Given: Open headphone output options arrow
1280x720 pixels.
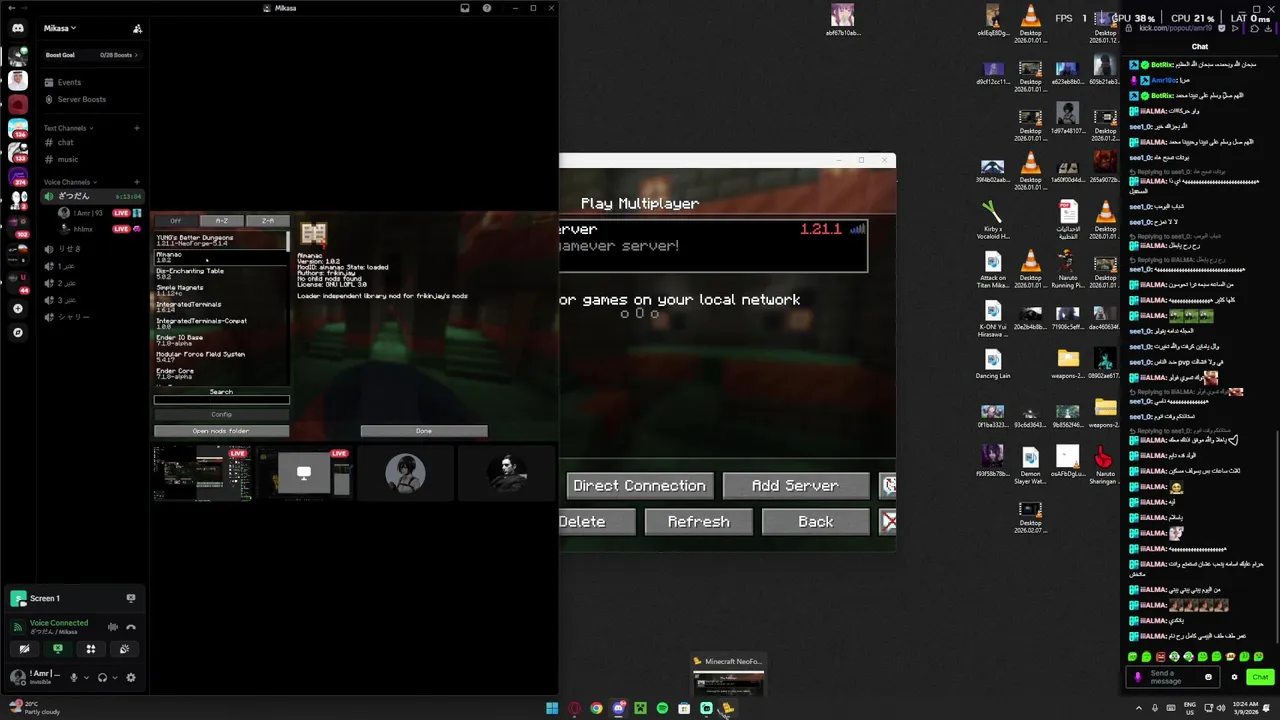Looking at the screenshot, I should [115, 677].
